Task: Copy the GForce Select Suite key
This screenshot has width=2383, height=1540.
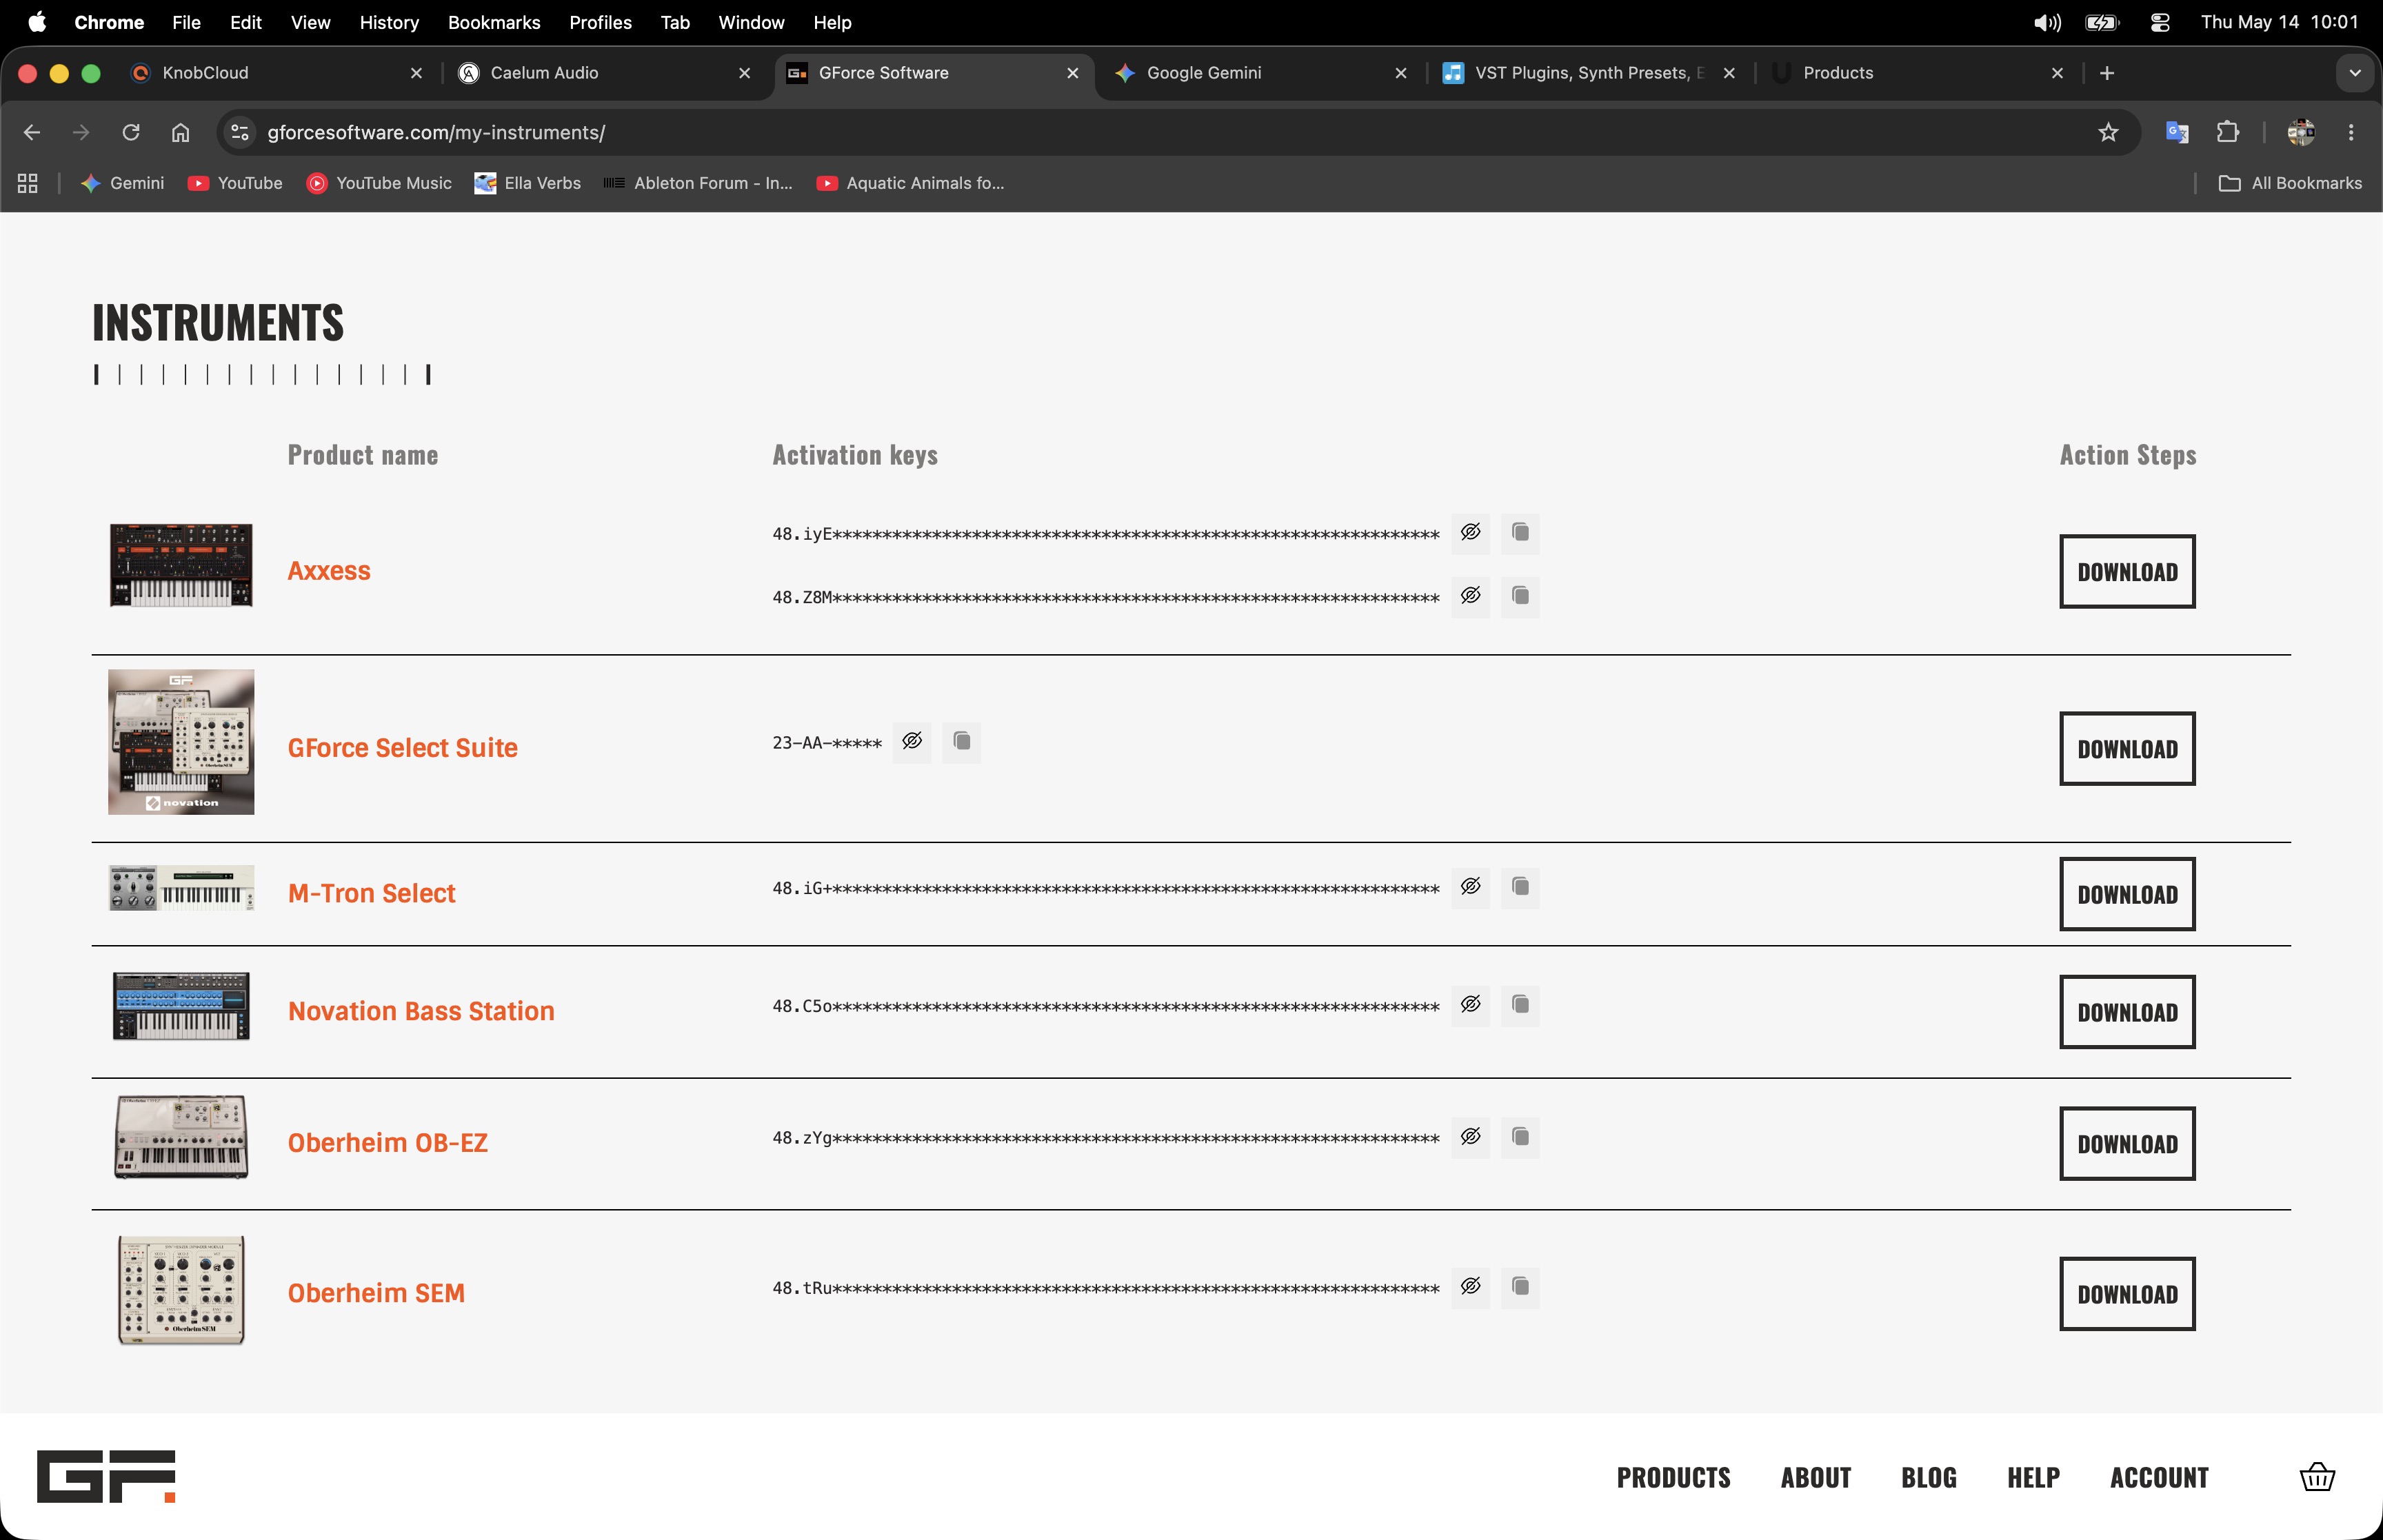Action: [x=962, y=742]
